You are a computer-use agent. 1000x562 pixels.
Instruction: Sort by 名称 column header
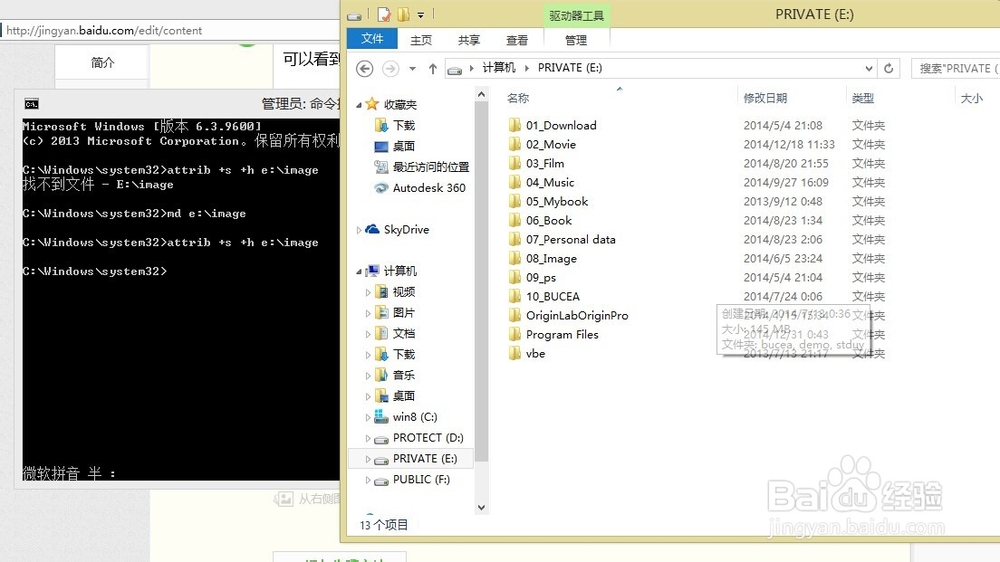(518, 98)
